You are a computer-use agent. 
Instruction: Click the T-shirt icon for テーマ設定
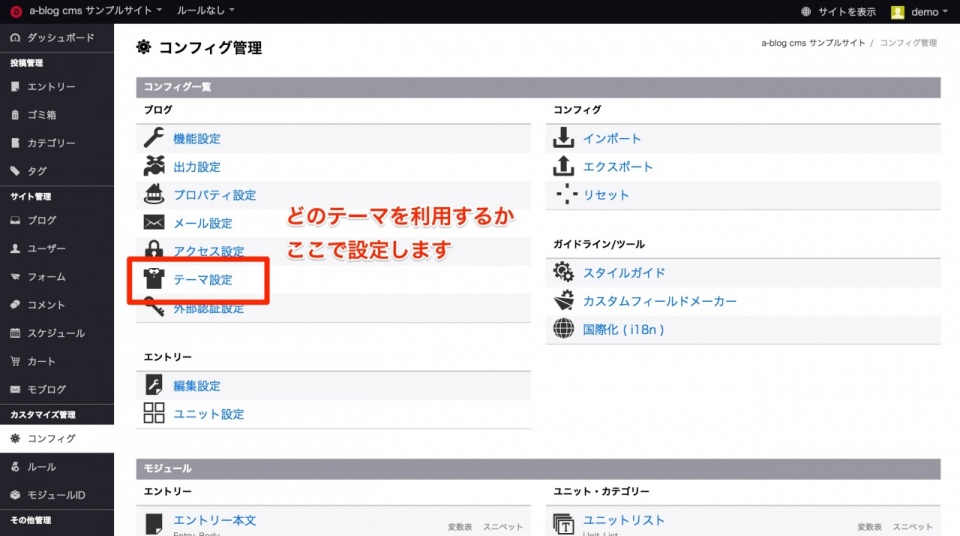154,279
